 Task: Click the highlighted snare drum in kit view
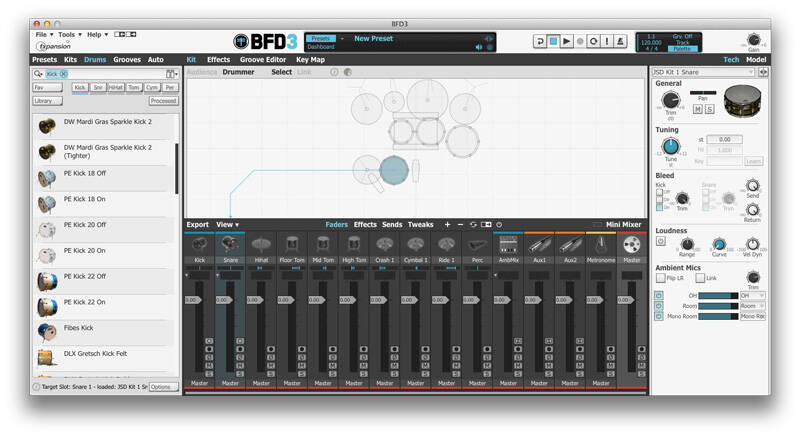[394, 170]
